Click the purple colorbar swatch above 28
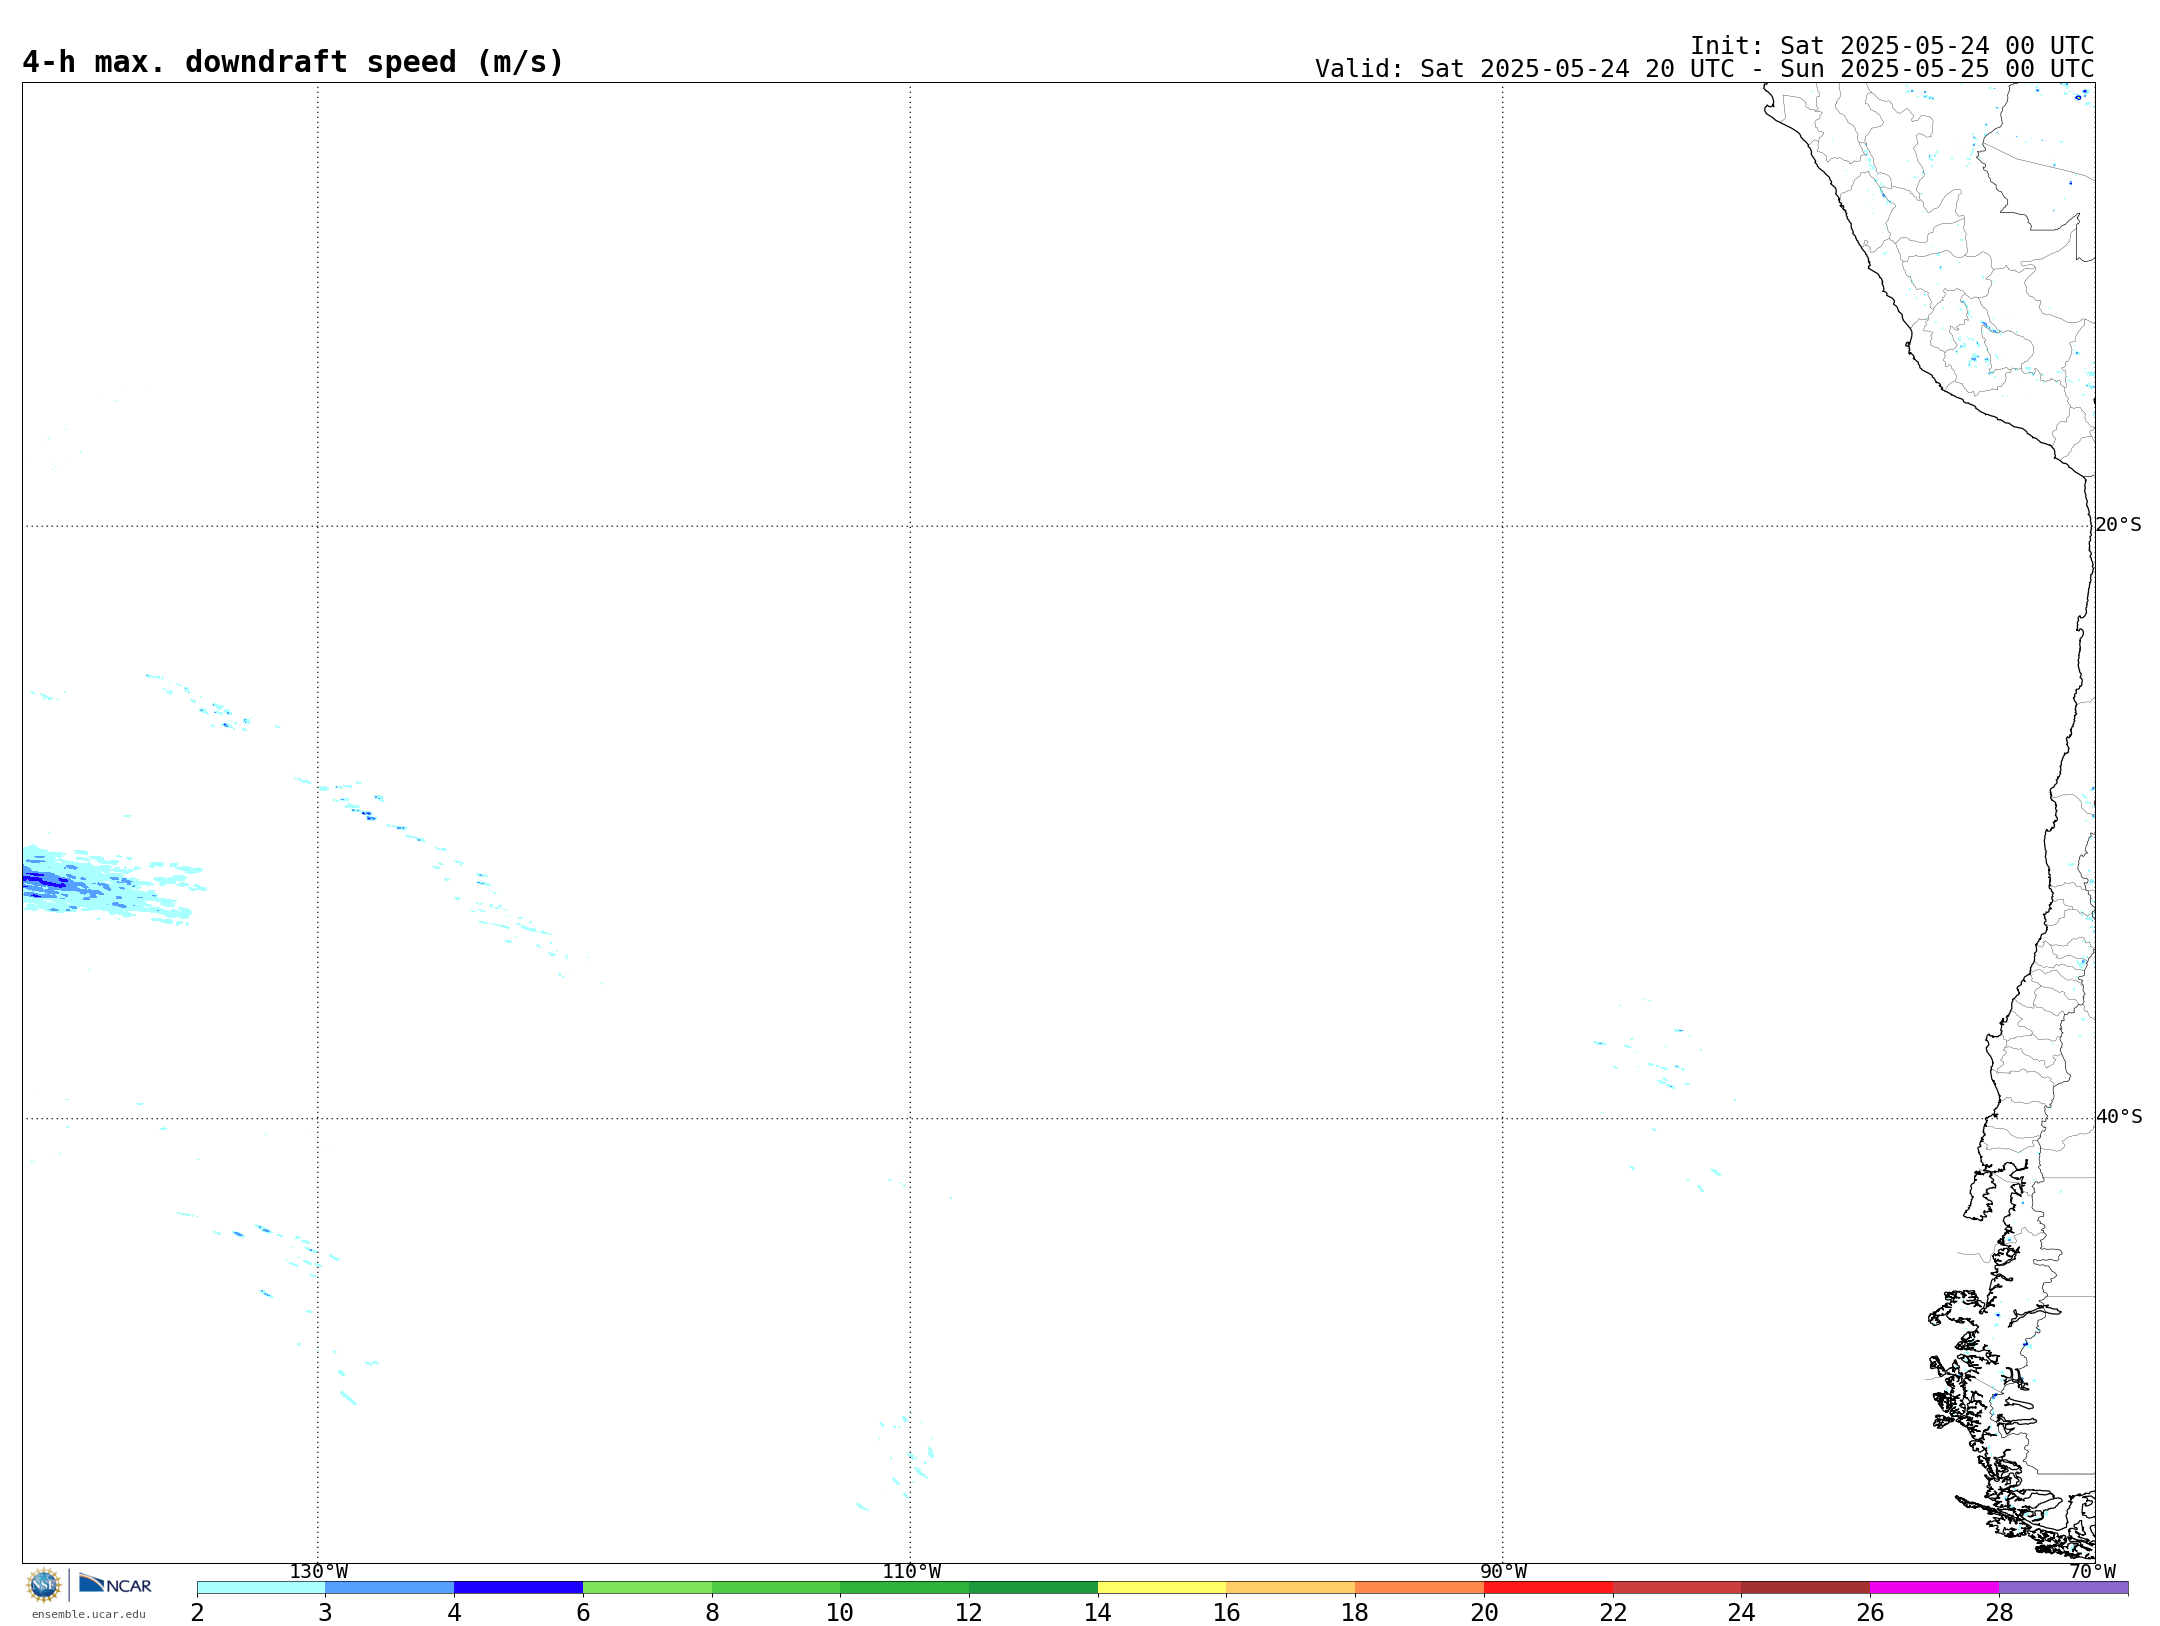 pyautogui.click(x=2063, y=1588)
